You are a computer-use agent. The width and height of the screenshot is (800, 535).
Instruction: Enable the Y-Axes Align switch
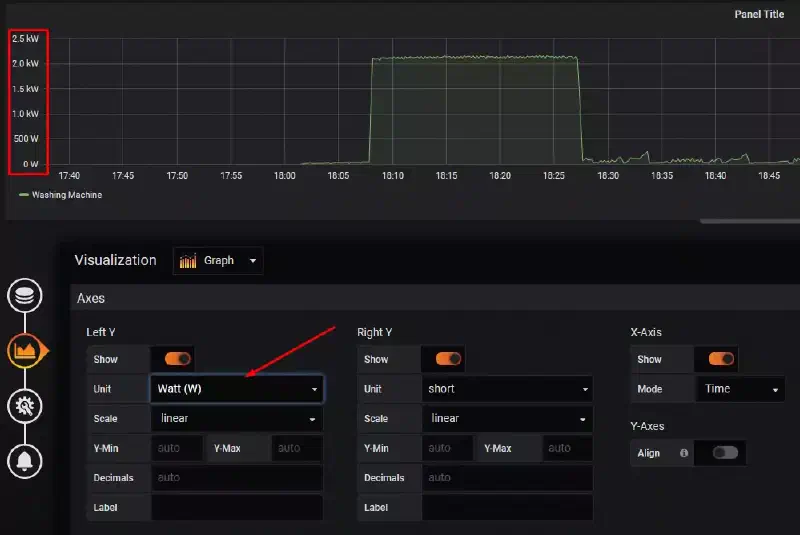(725, 453)
